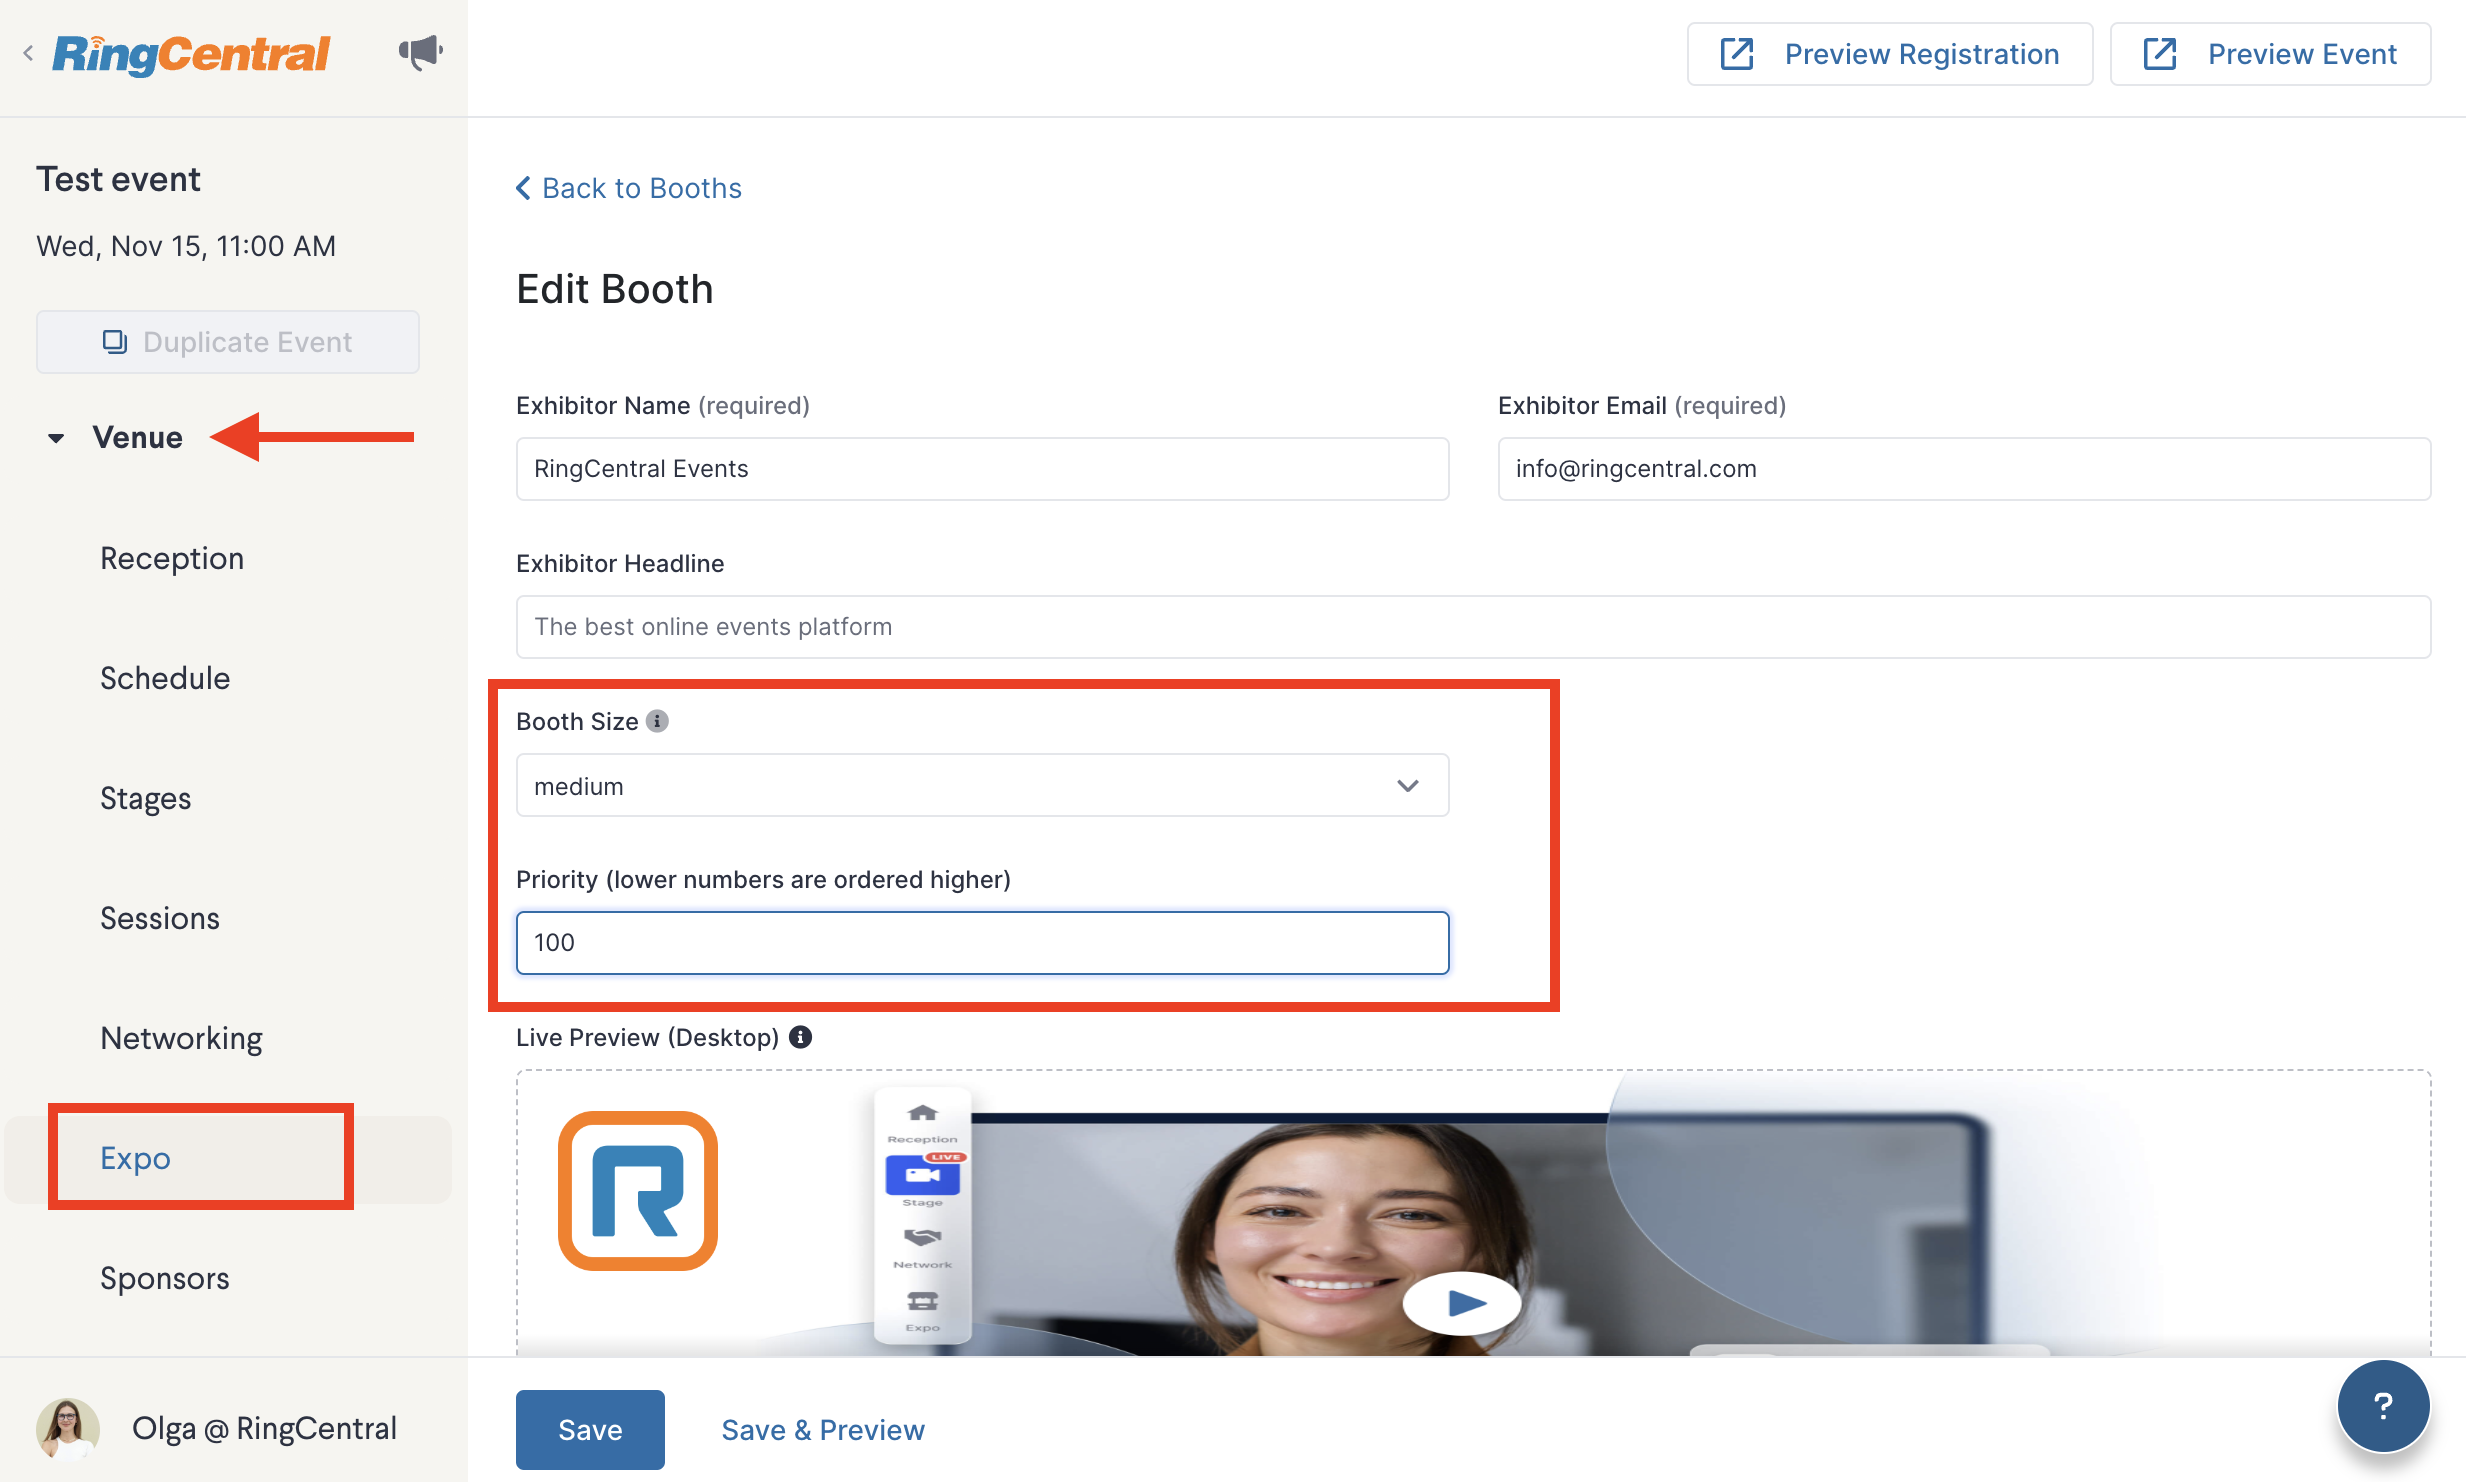The width and height of the screenshot is (2466, 1482).
Task: Click the Venue menu heading
Action: pyautogui.click(x=137, y=437)
